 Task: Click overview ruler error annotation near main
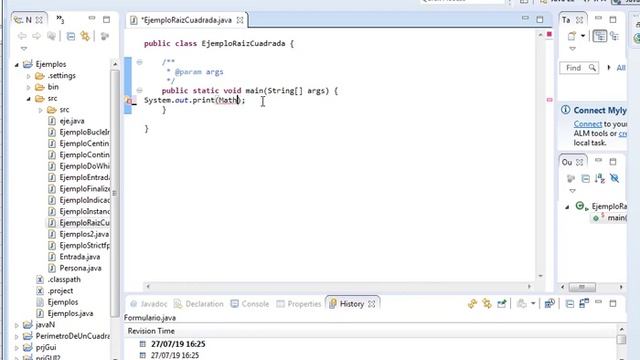pyautogui.click(x=549, y=100)
